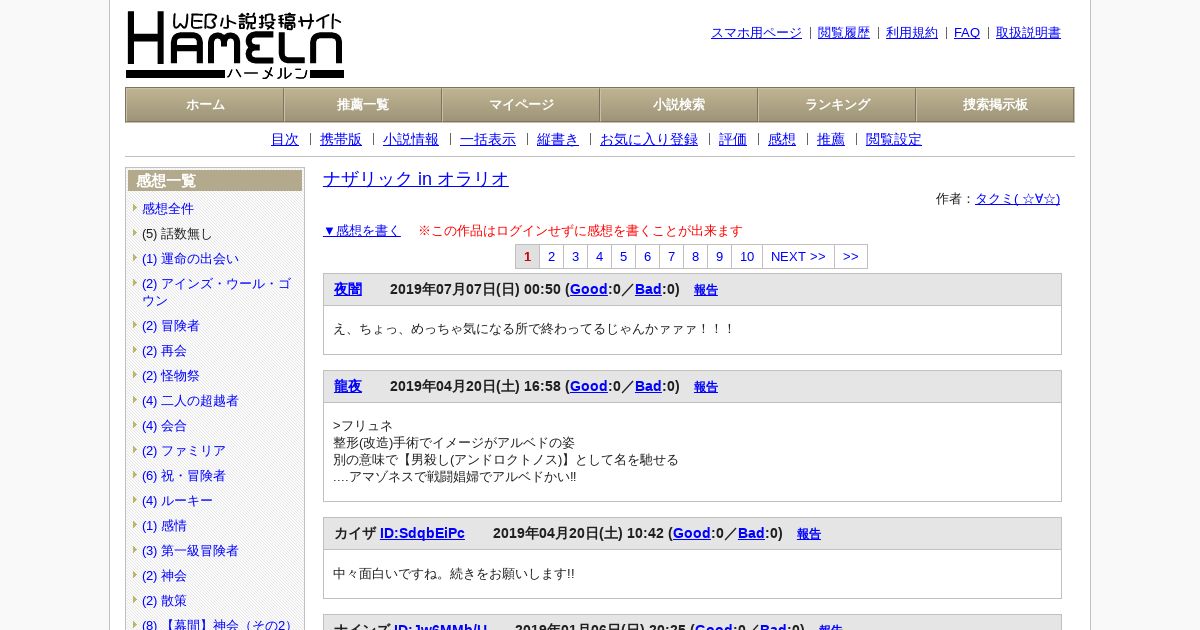Report カイザ's comment with 報告
The height and width of the screenshot is (630, 1200).
tap(809, 534)
